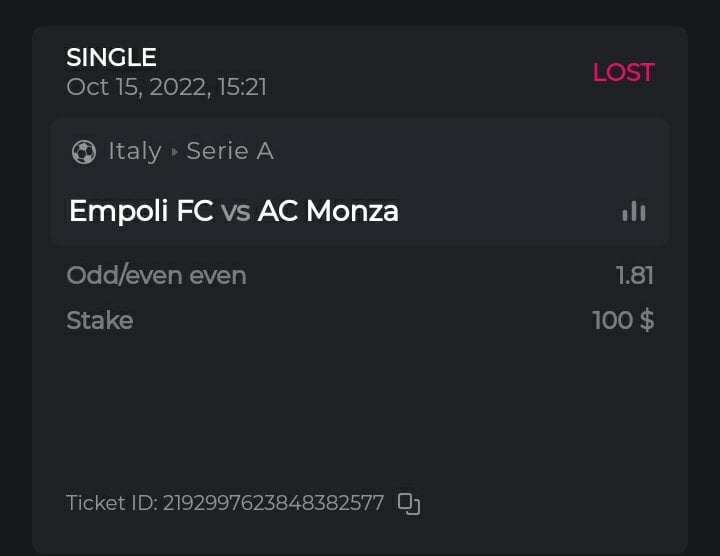Click the 'vs' text between teams
The height and width of the screenshot is (556, 720).
click(235, 212)
